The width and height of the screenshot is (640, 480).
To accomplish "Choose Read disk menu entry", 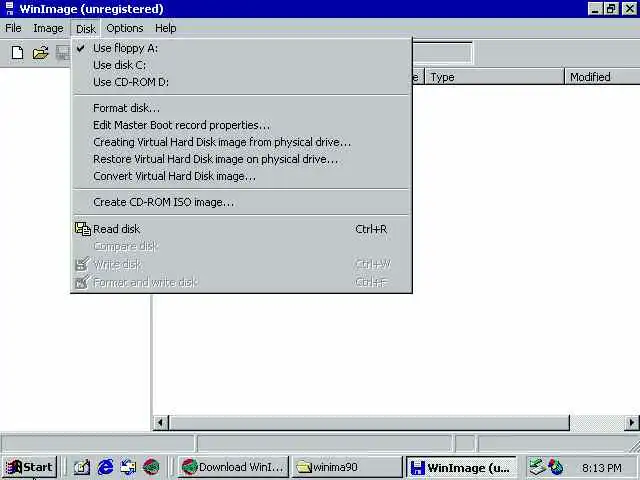I will click(x=241, y=229).
